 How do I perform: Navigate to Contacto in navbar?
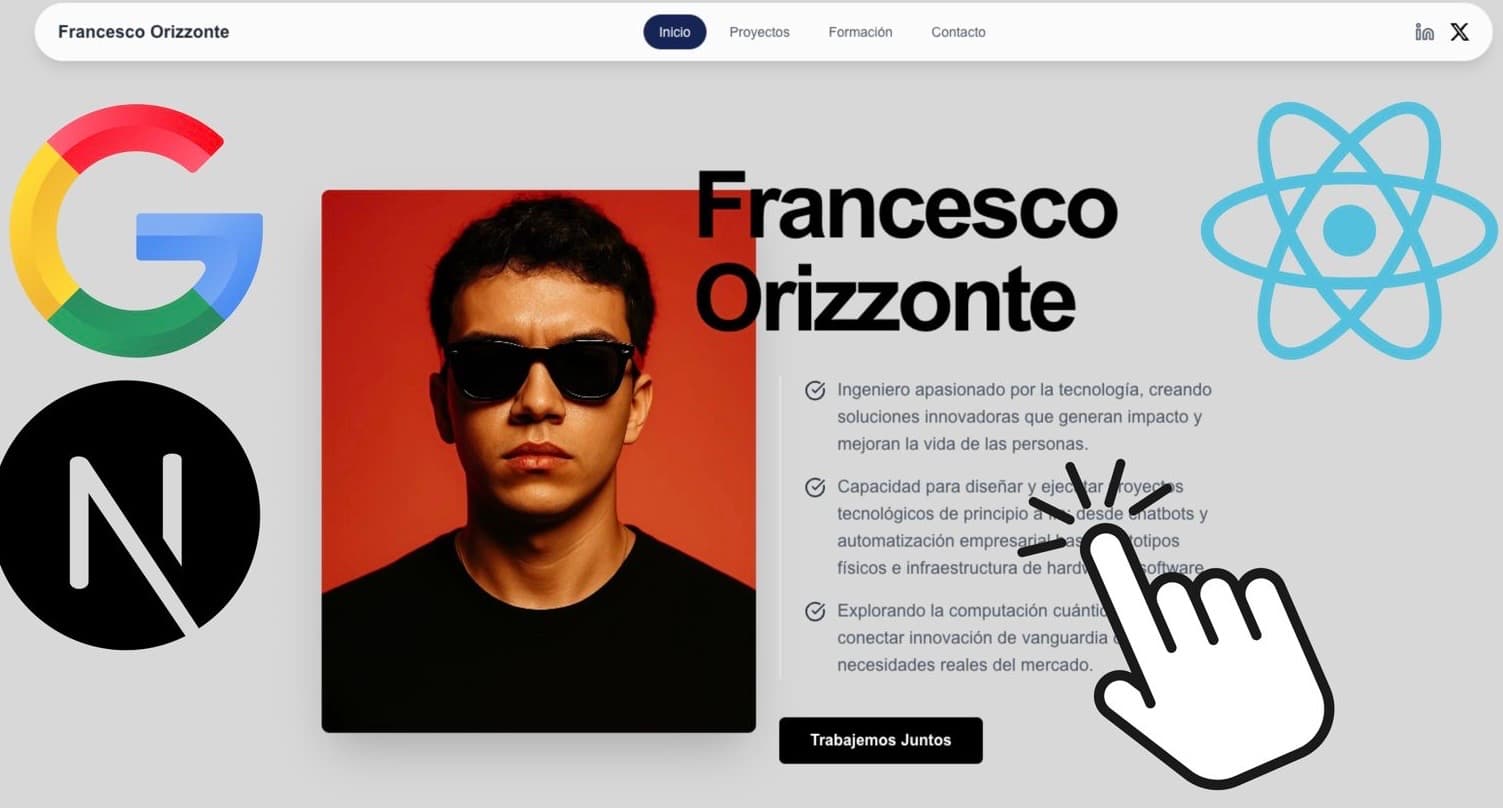tap(958, 32)
